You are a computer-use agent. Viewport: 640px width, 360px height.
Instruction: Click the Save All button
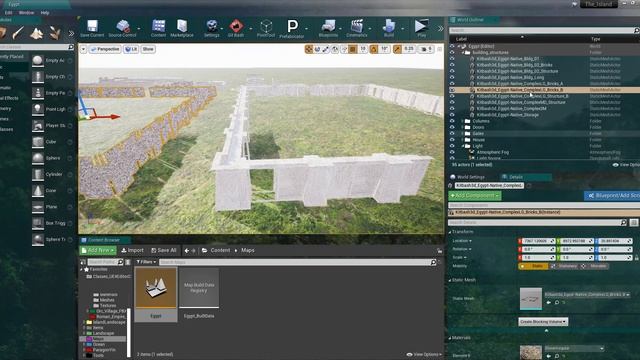164,250
